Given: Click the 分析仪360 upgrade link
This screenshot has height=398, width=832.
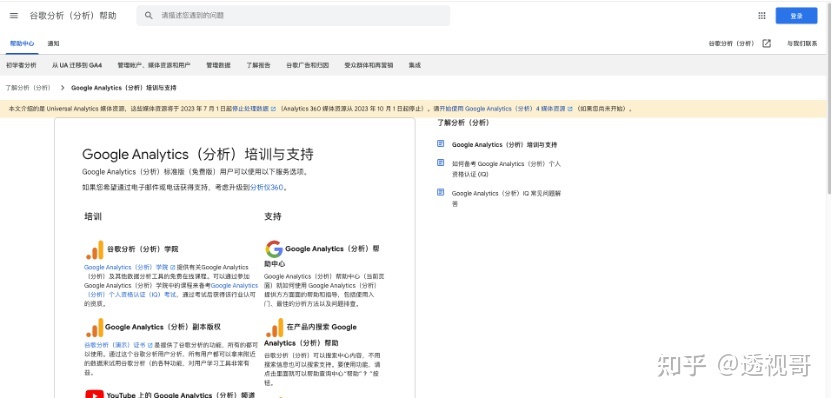Looking at the screenshot, I should click(x=267, y=187).
